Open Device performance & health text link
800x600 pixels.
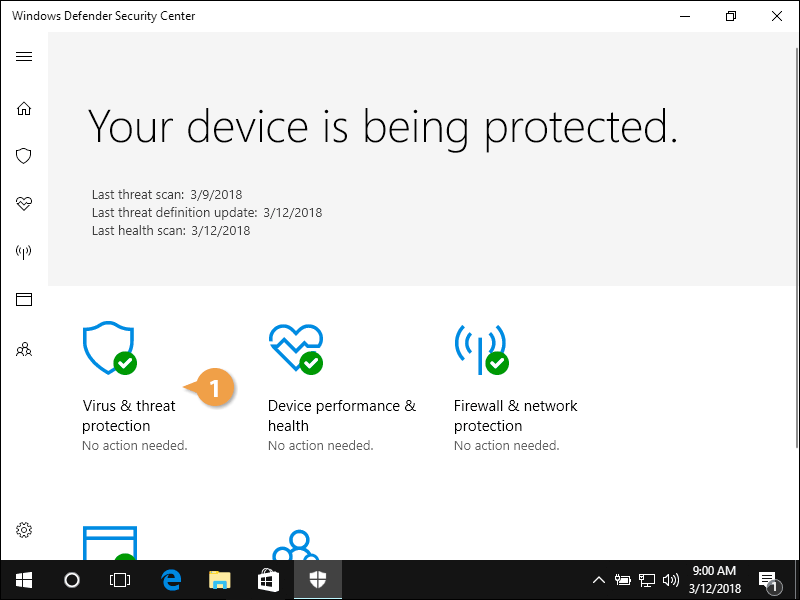[x=341, y=416]
